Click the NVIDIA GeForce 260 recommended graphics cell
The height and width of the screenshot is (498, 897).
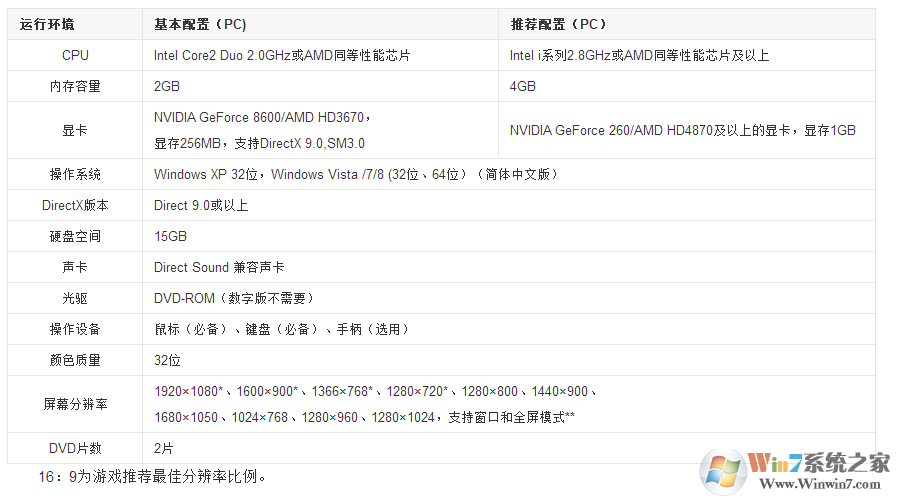point(682,130)
